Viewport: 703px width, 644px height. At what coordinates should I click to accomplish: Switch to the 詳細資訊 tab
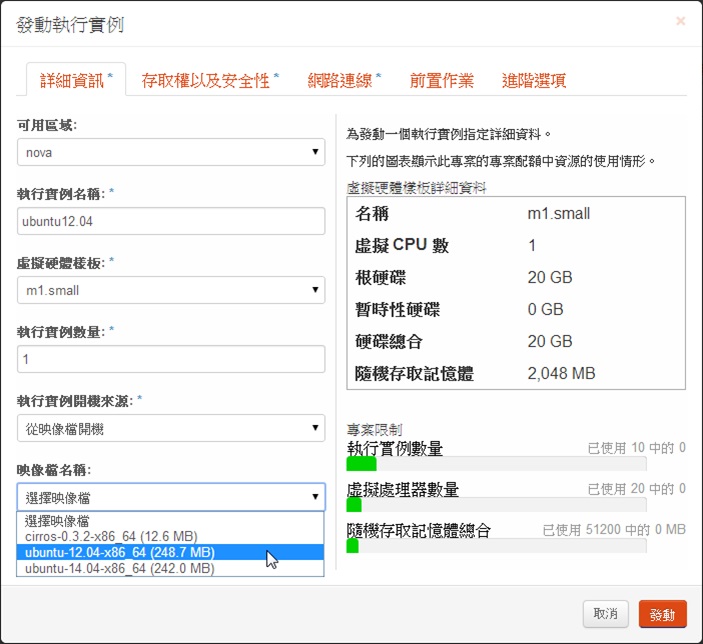pyautogui.click(x=75, y=81)
